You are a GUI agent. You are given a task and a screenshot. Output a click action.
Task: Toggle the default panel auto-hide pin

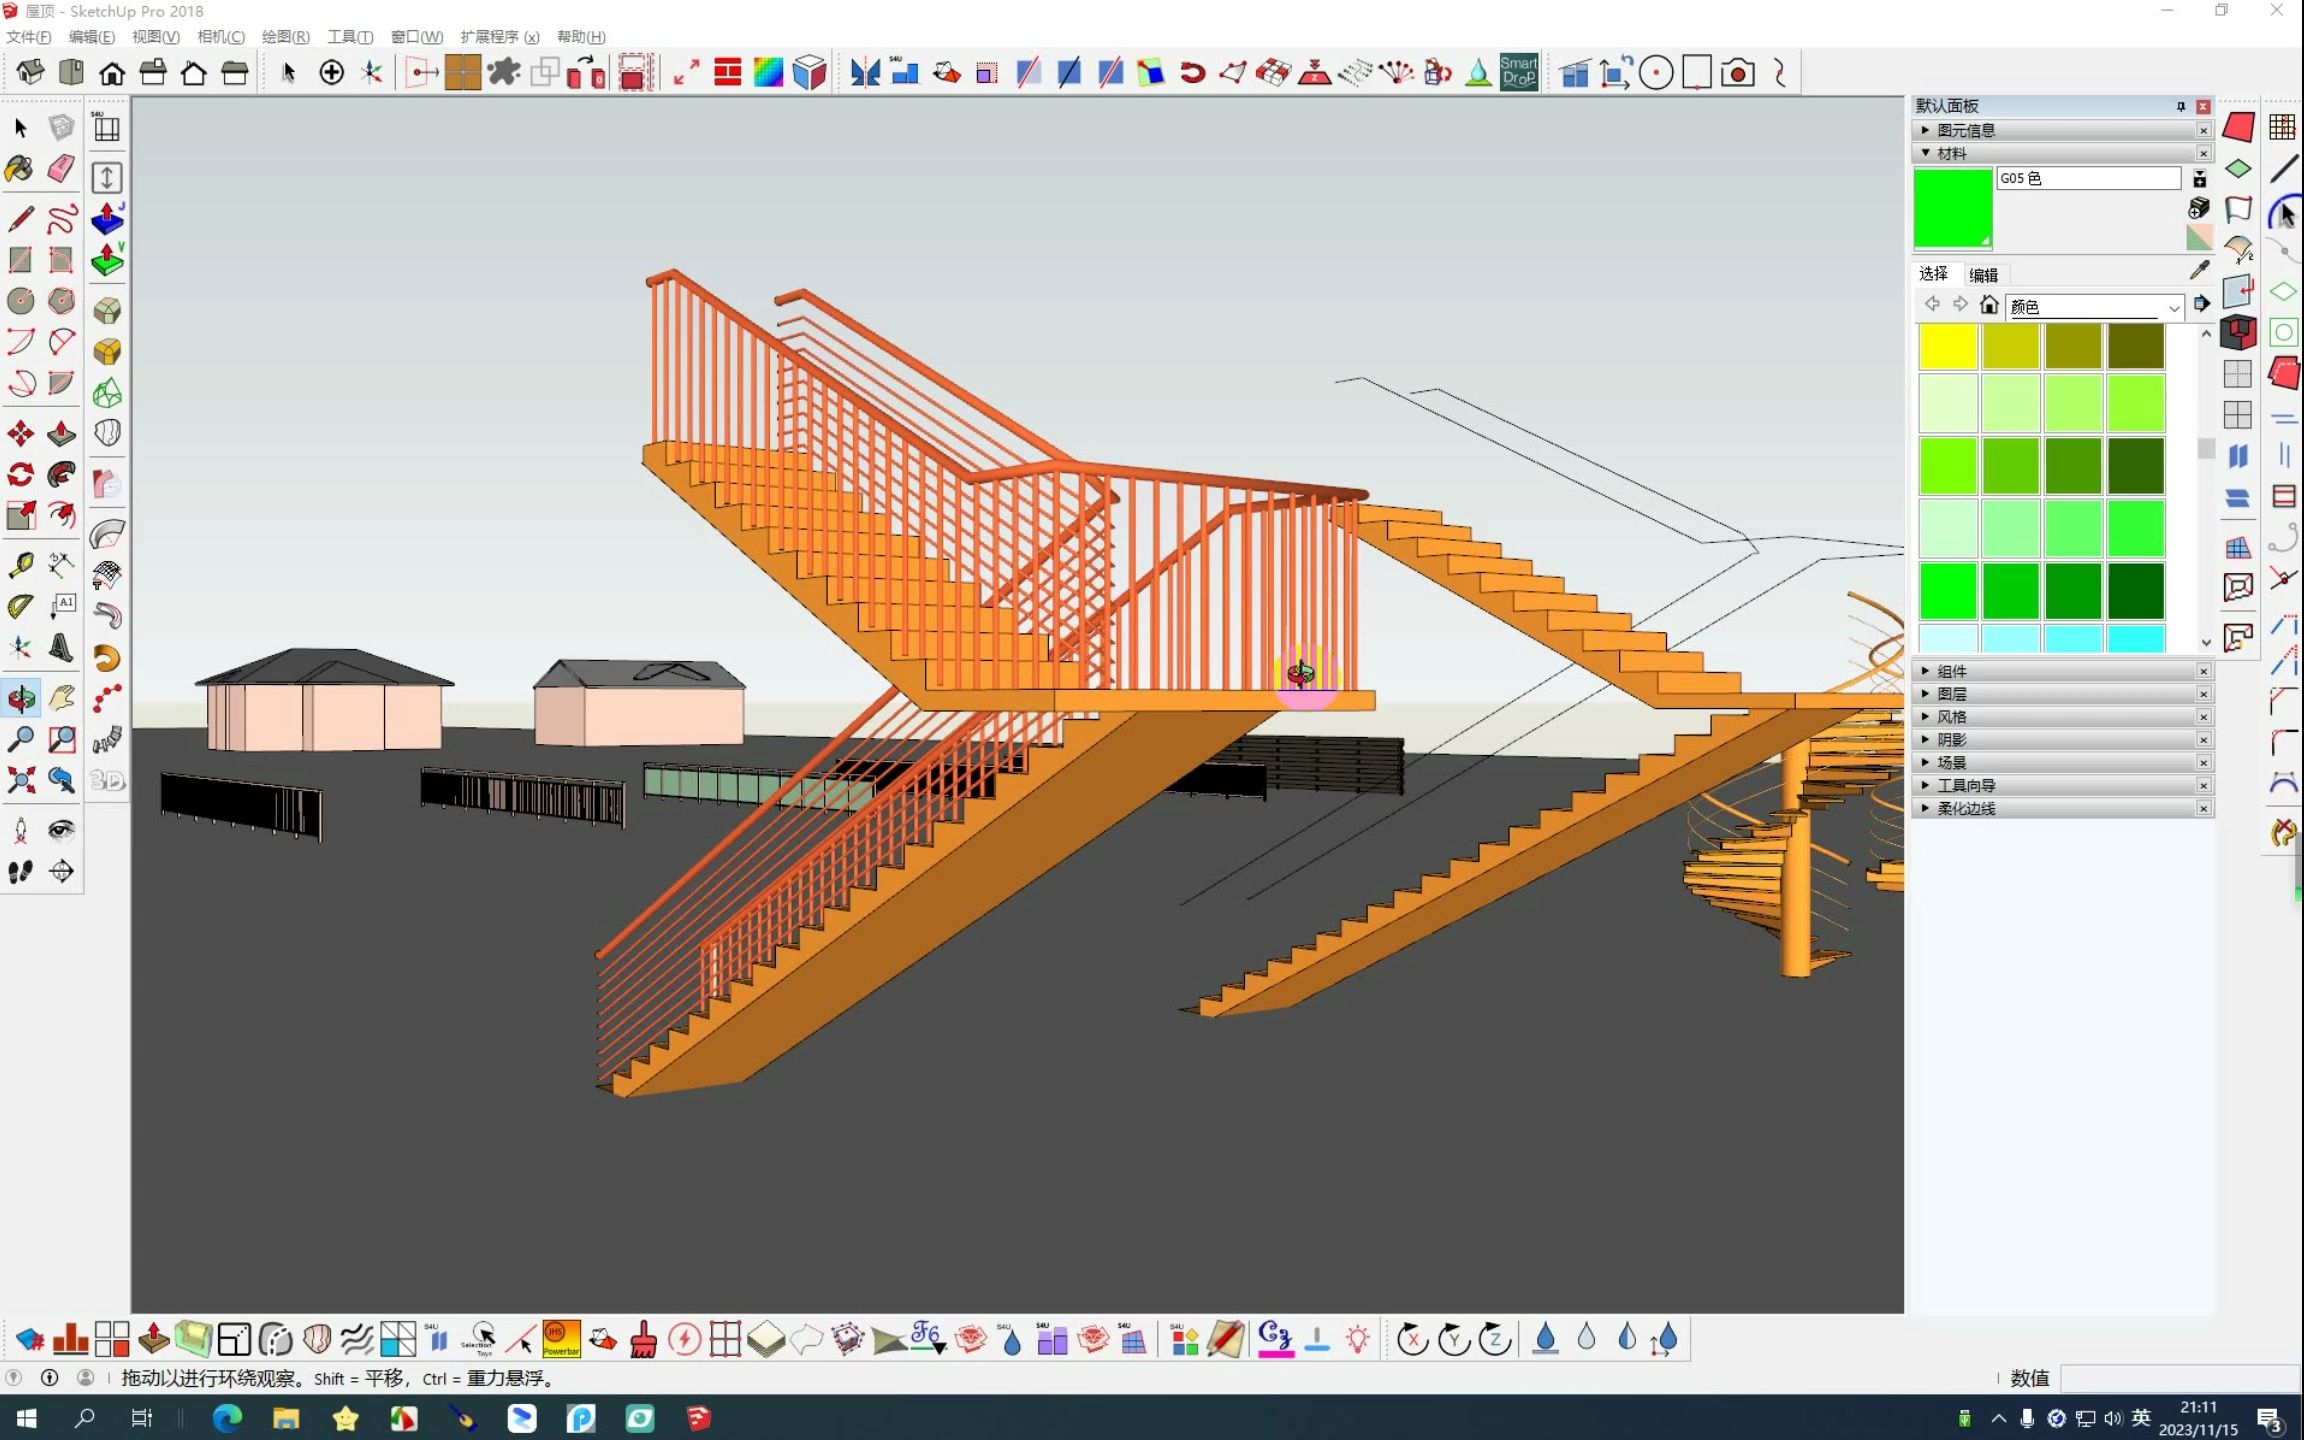tap(2180, 106)
